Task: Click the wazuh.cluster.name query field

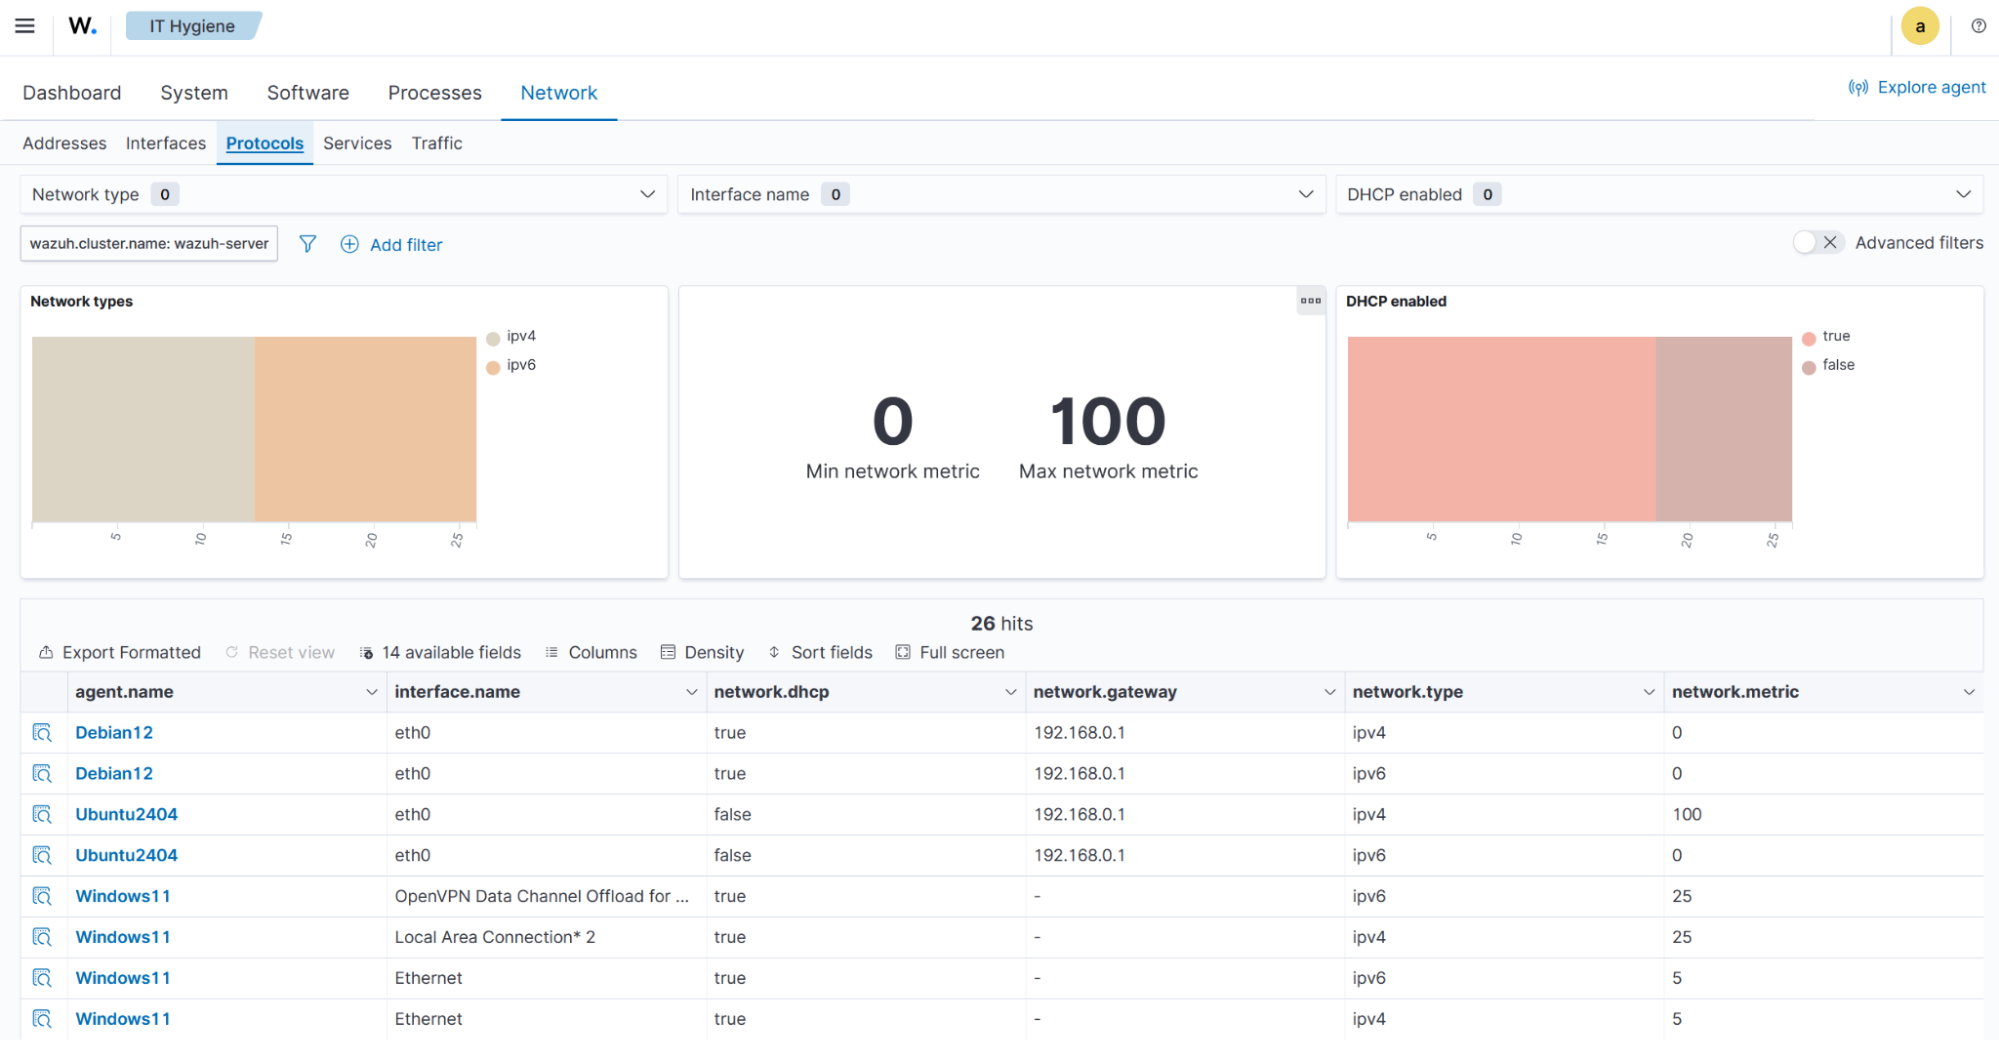Action: (x=149, y=244)
